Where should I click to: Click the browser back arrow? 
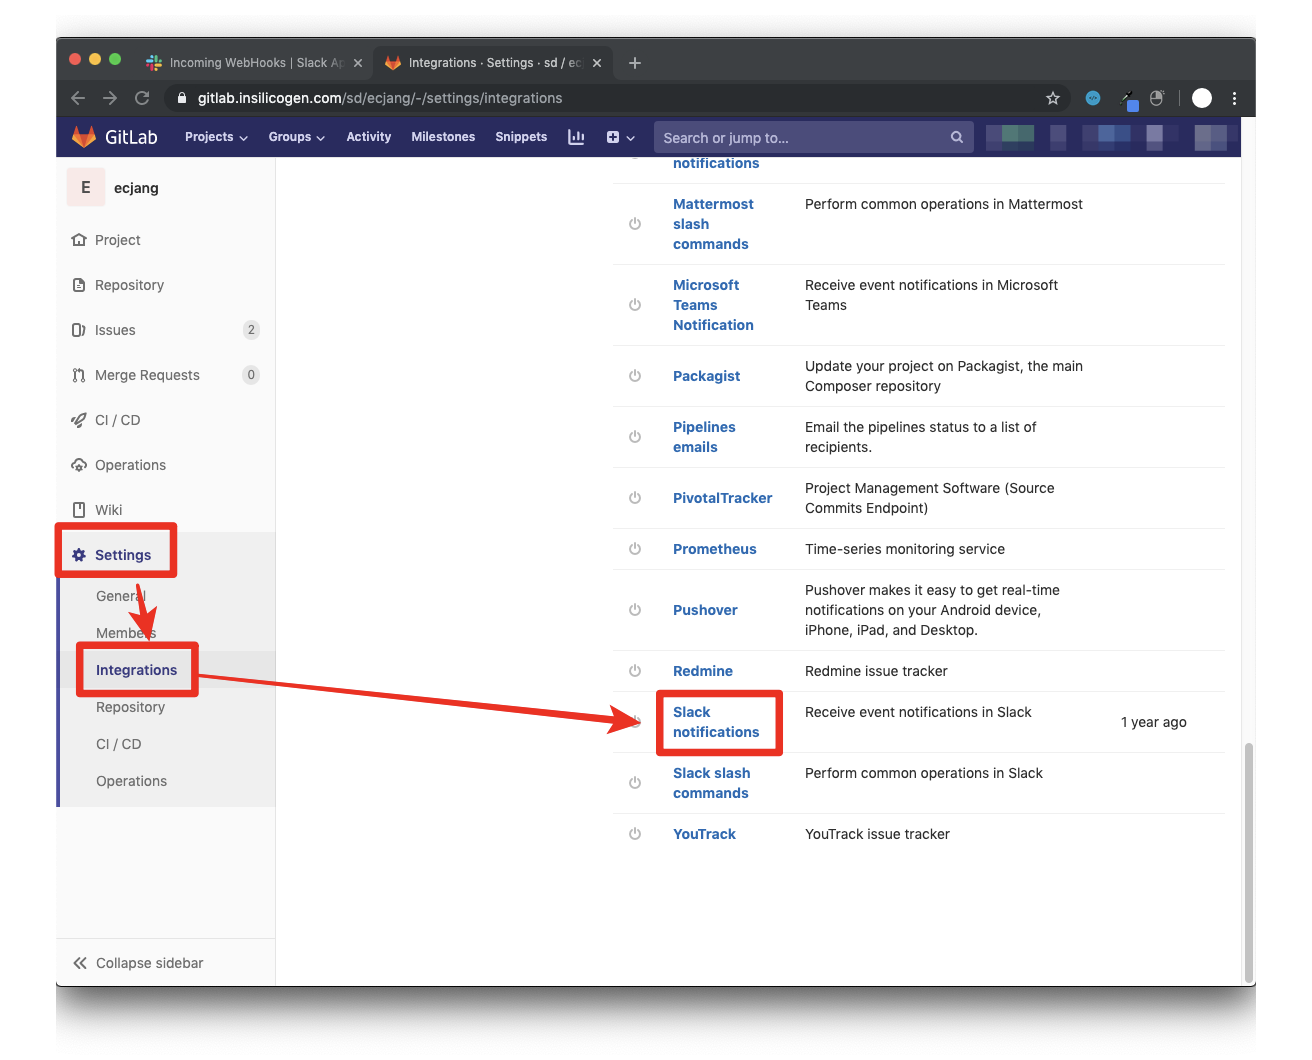pos(78,98)
